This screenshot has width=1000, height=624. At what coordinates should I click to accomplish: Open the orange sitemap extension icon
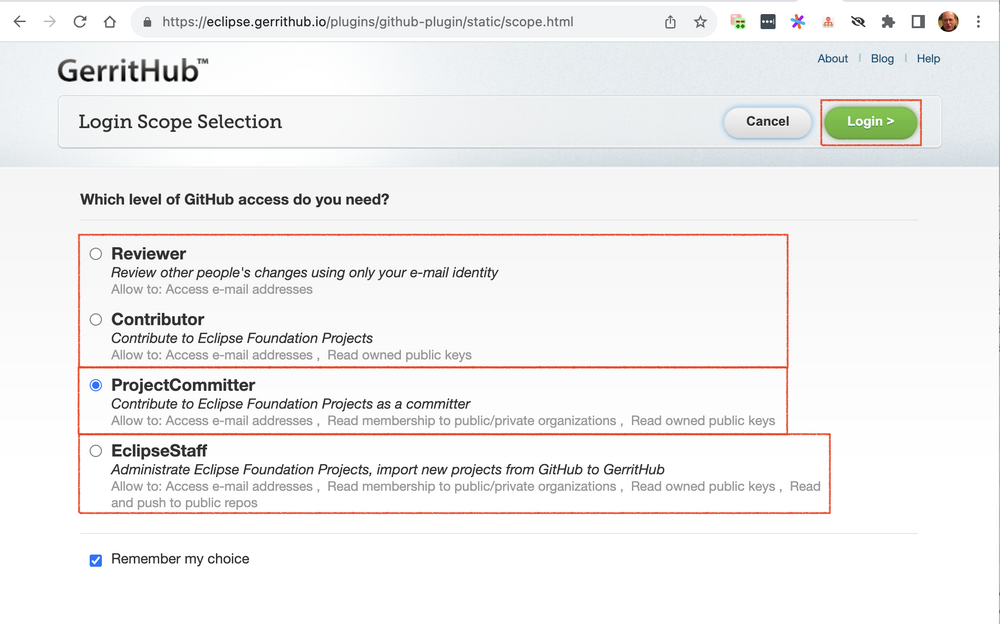827,20
